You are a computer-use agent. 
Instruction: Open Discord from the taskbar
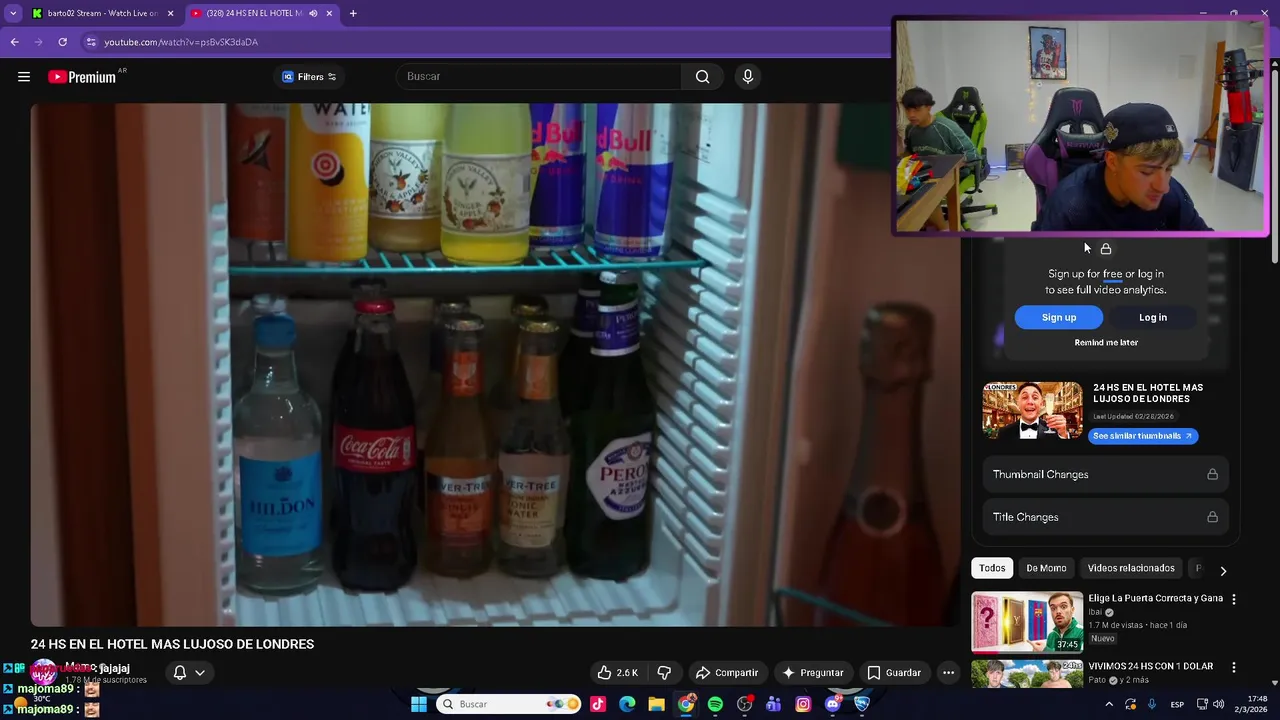point(832,704)
